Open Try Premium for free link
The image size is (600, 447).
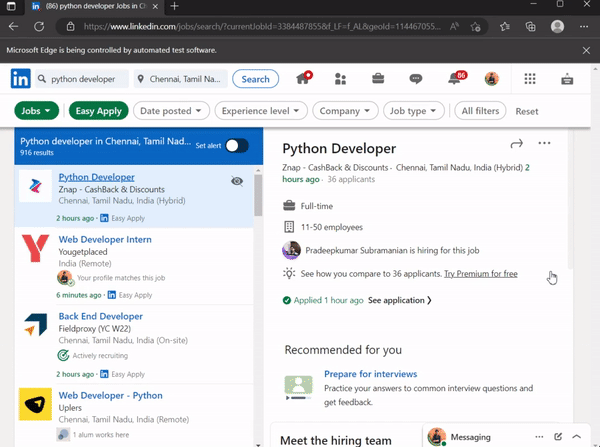[x=481, y=274]
